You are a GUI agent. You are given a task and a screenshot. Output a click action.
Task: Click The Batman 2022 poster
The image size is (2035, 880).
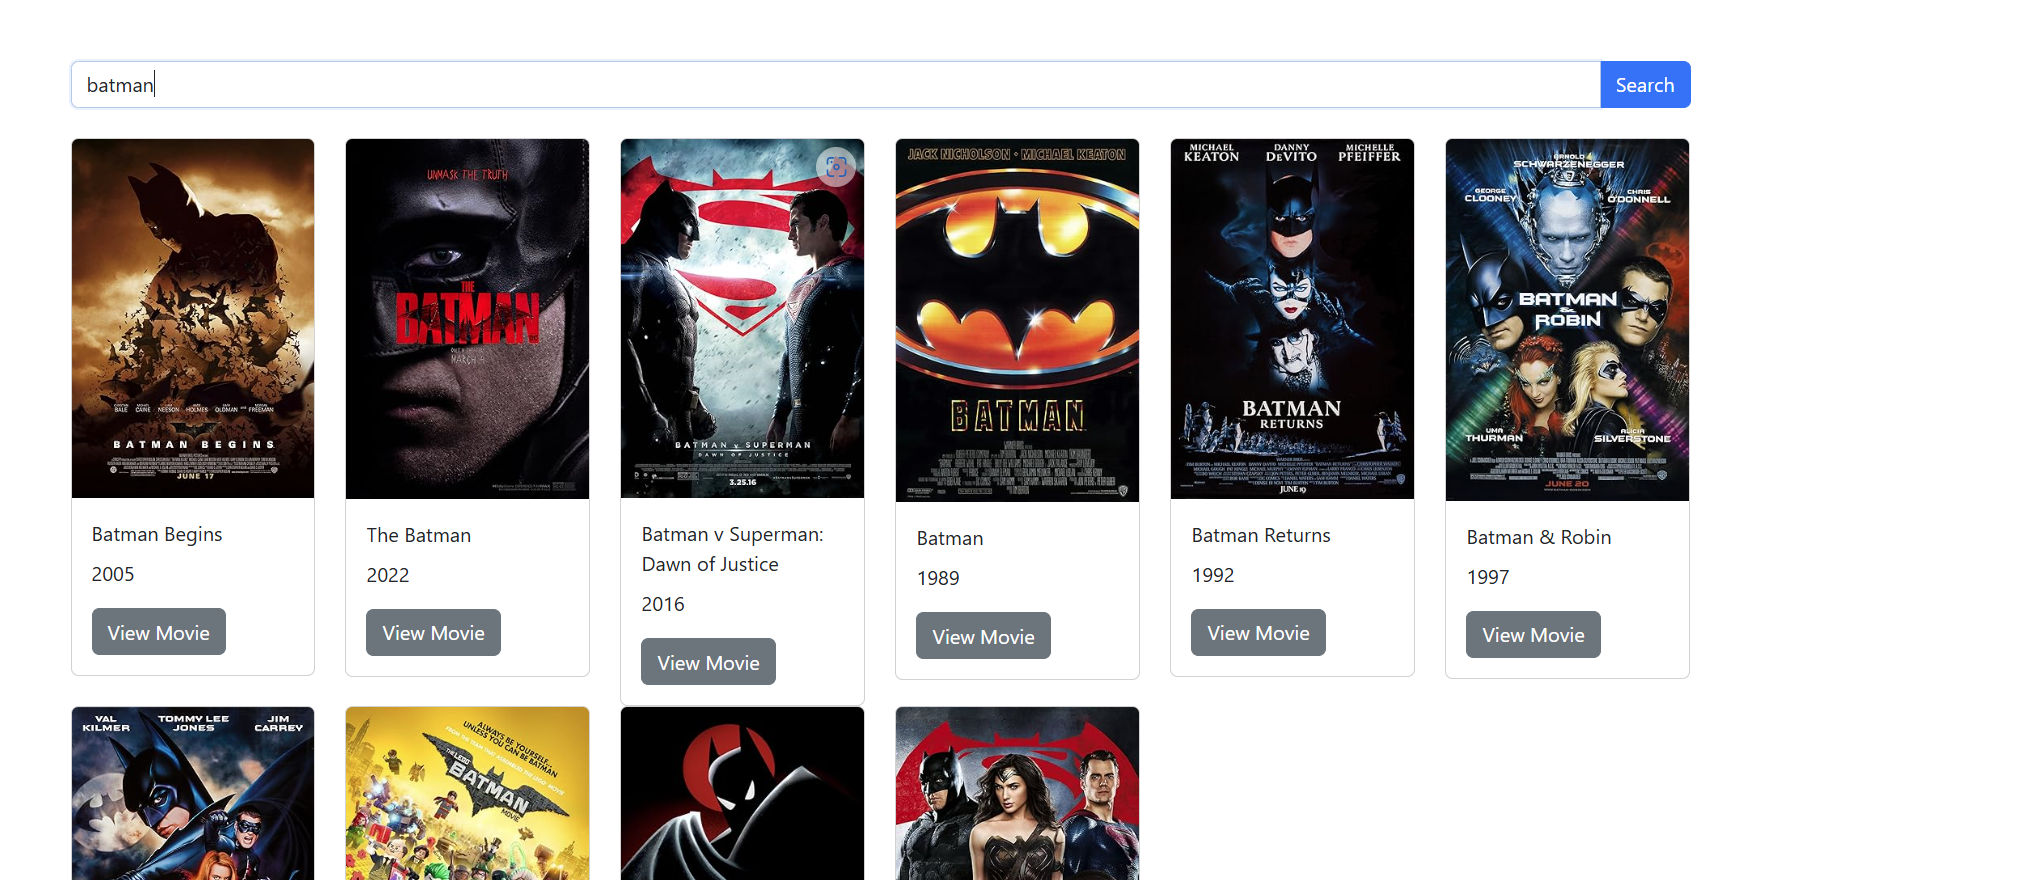(467, 318)
